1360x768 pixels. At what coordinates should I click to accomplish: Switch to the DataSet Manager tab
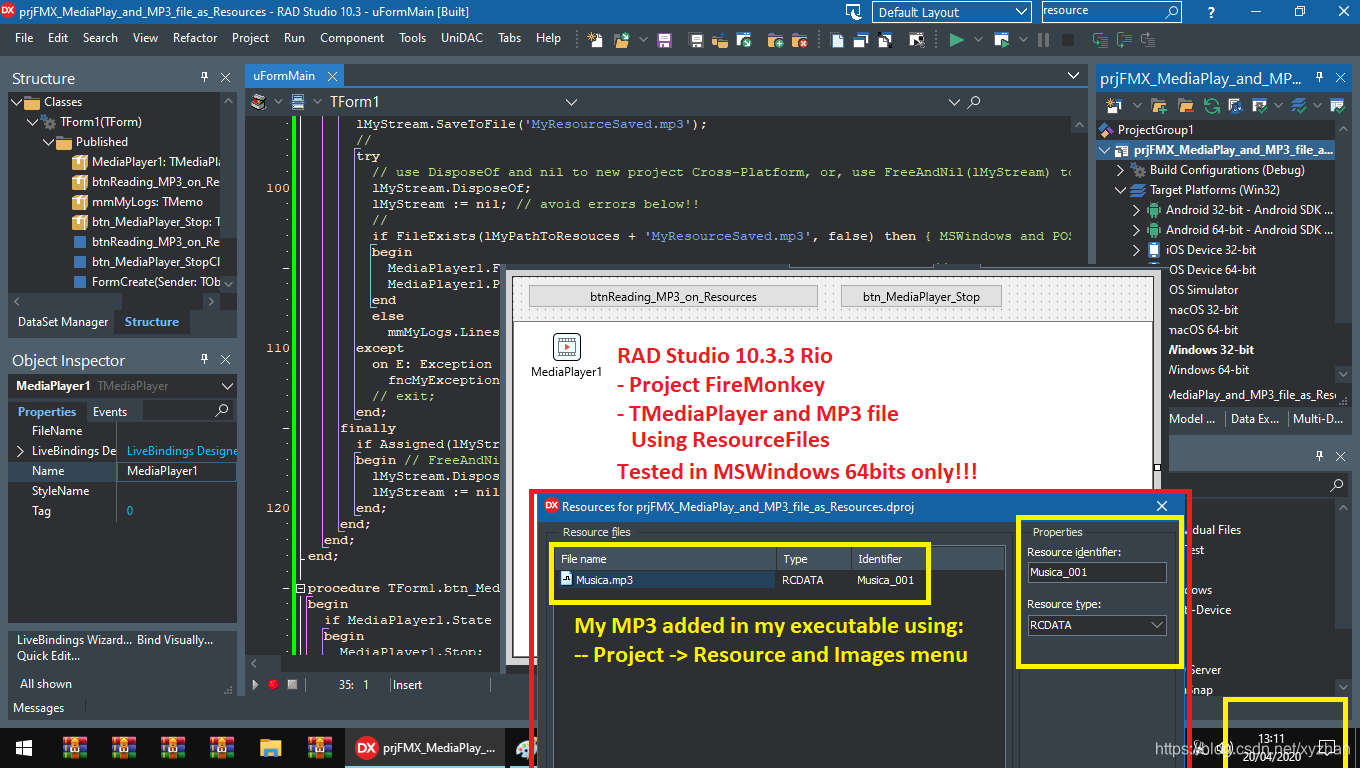(63, 322)
